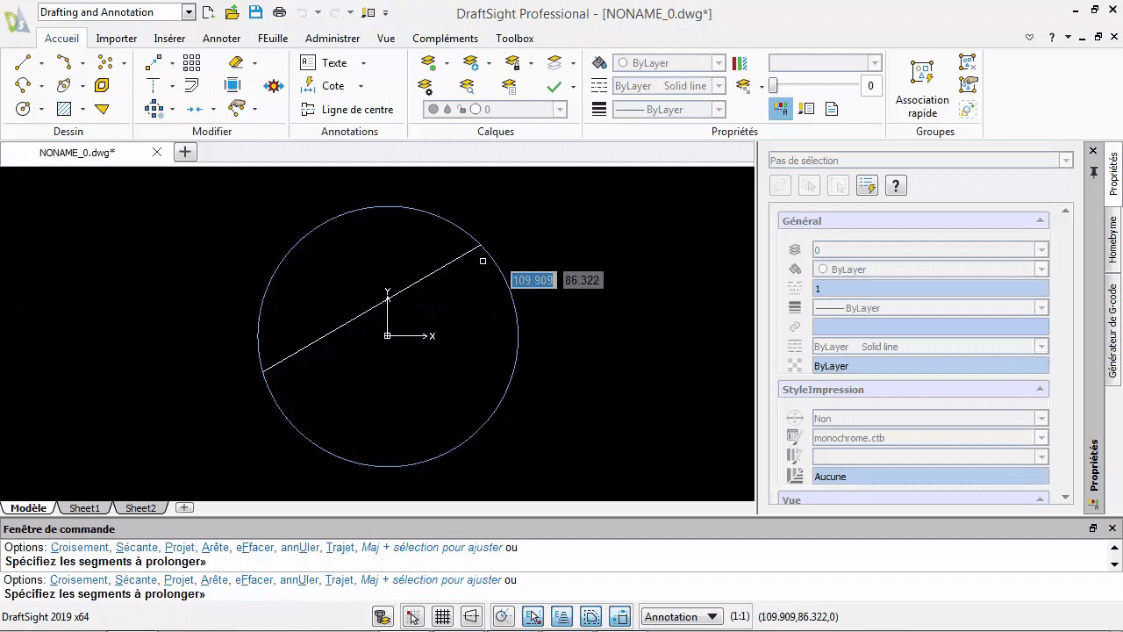Screen dimensions: 1123x632
Task: Click the linetype scale field showing 1
Action: point(930,289)
